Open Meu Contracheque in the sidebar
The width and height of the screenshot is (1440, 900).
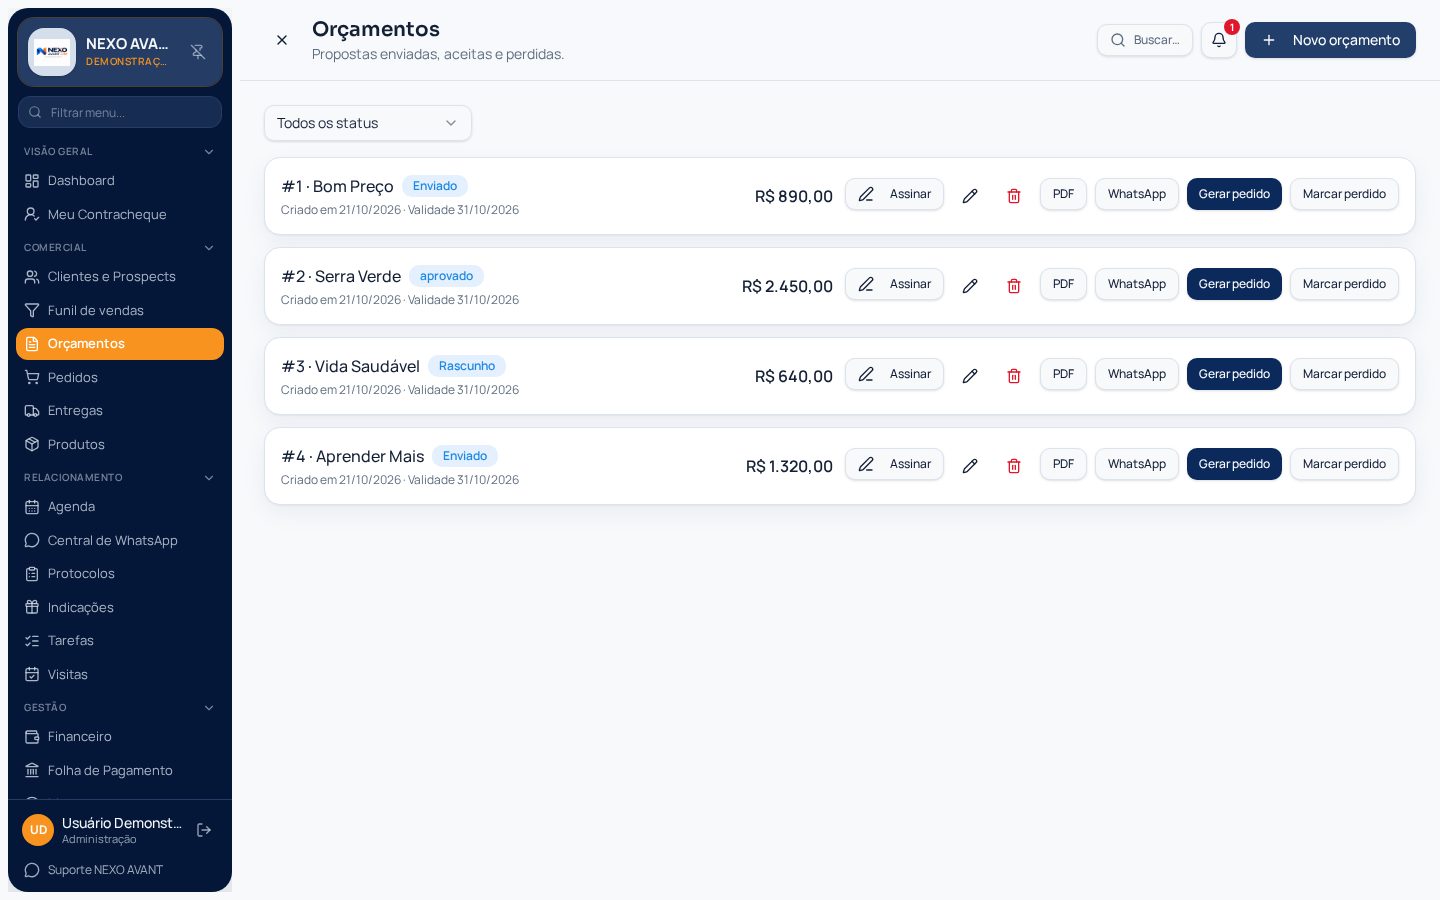click(120, 215)
